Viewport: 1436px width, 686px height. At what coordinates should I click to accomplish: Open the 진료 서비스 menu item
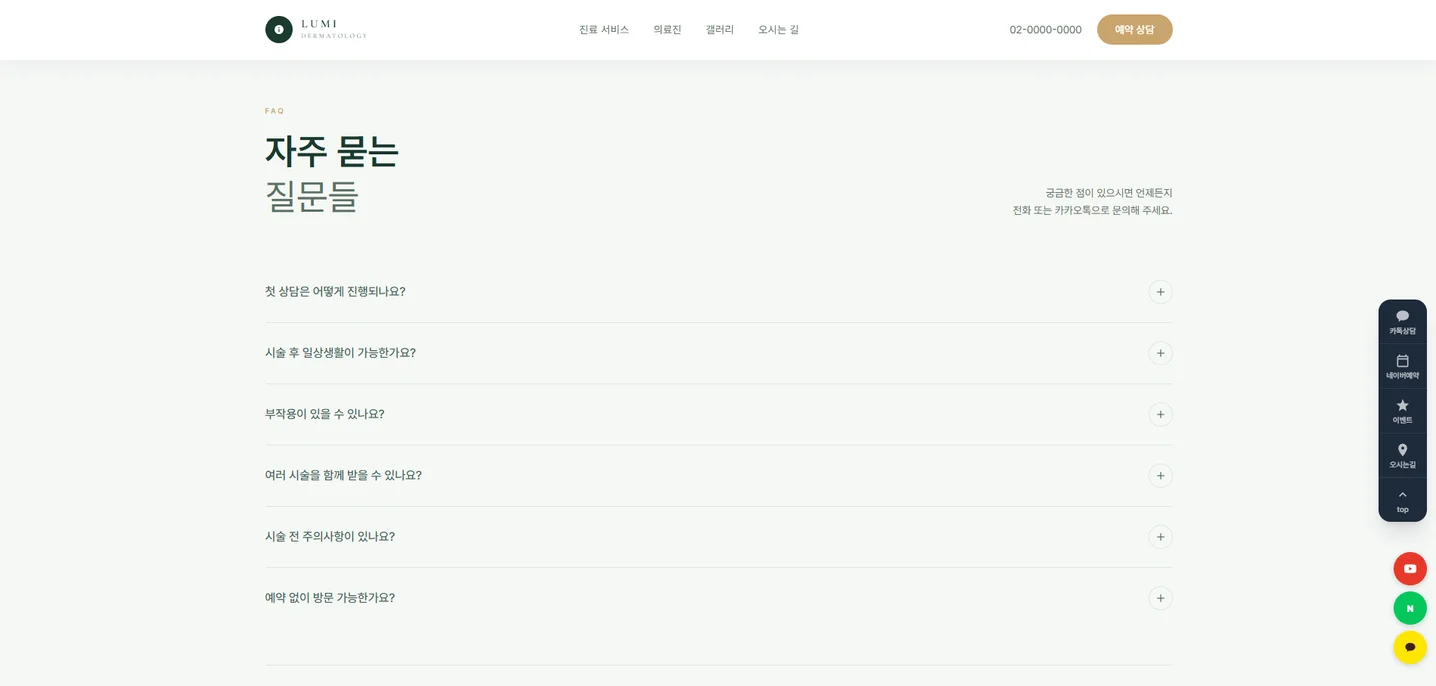(604, 30)
